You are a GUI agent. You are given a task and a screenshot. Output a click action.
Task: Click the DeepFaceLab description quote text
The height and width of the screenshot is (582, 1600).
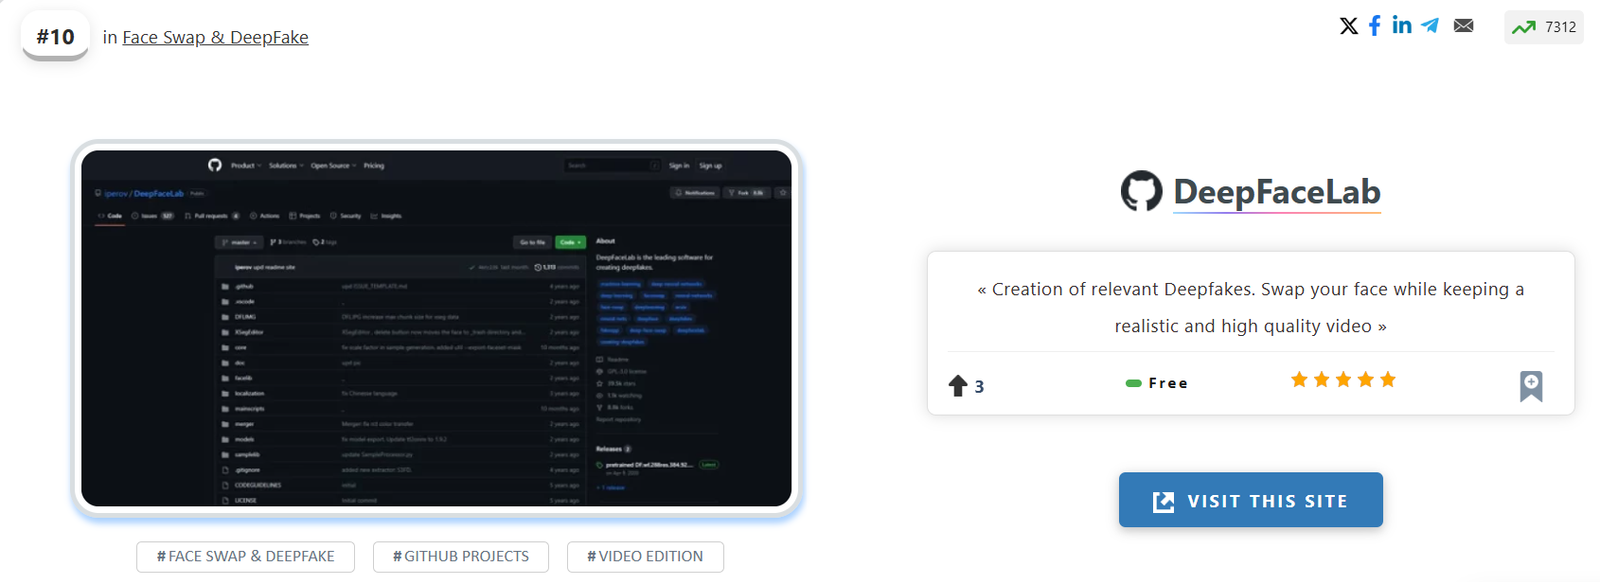1250,307
